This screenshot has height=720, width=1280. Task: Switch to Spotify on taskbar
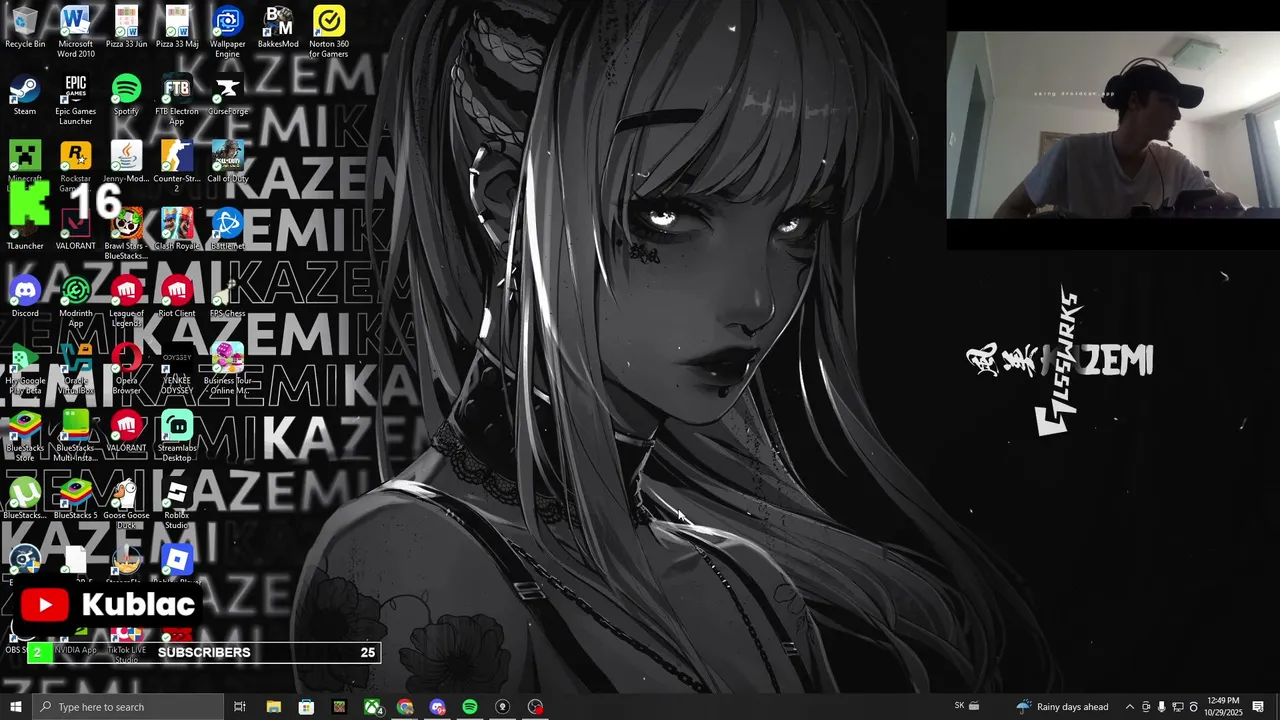(470, 707)
